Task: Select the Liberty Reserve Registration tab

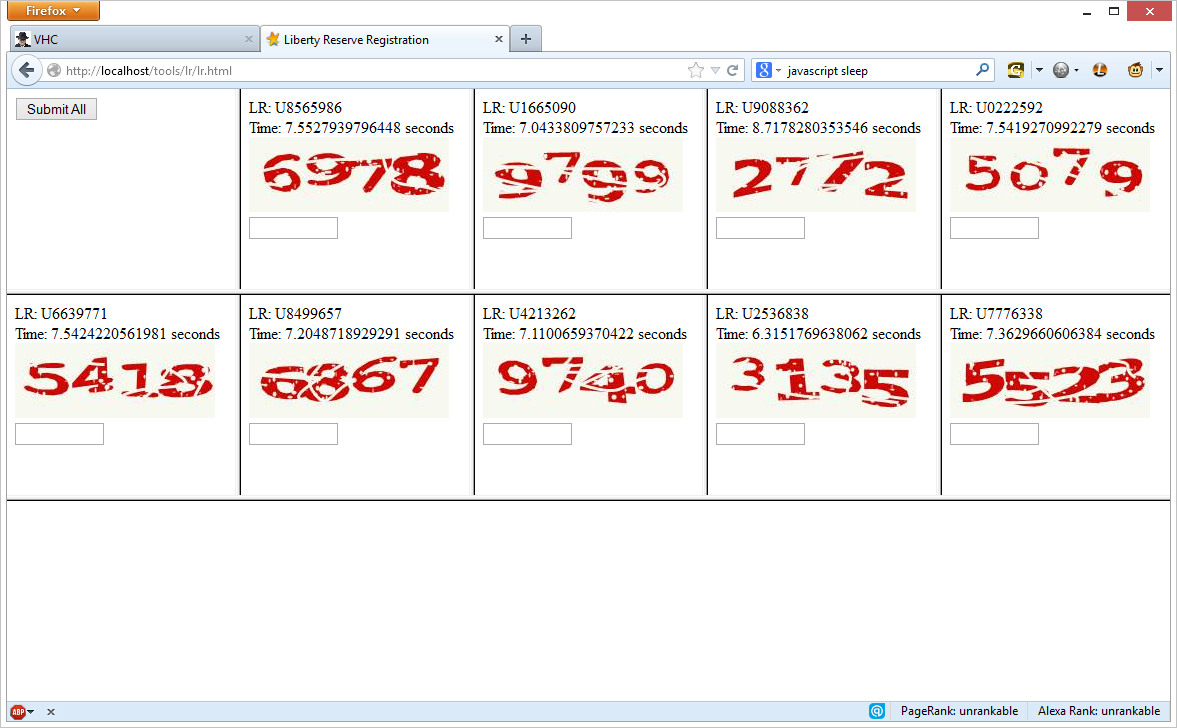Action: 384,39
